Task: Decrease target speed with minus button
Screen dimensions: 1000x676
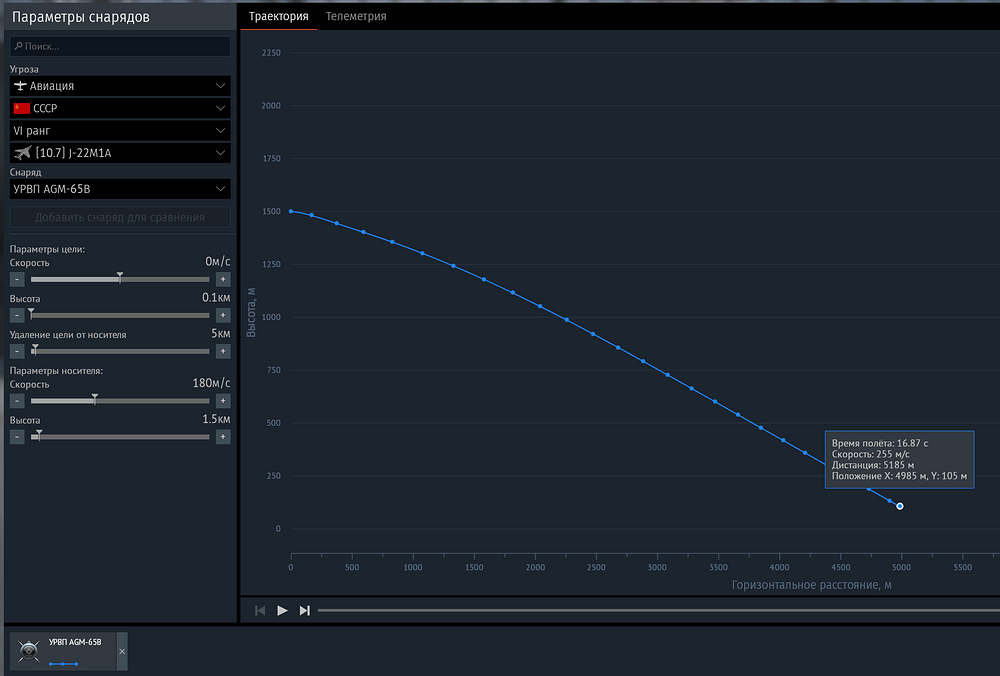Action: [17, 279]
